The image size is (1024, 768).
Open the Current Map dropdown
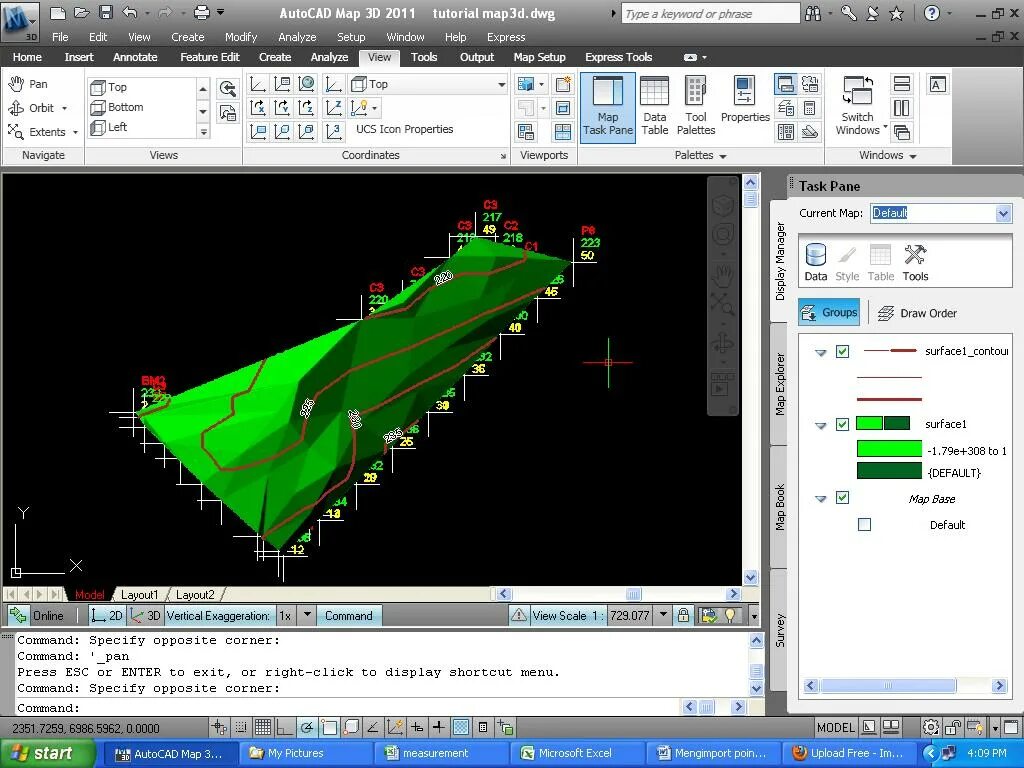pyautogui.click(x=1003, y=213)
